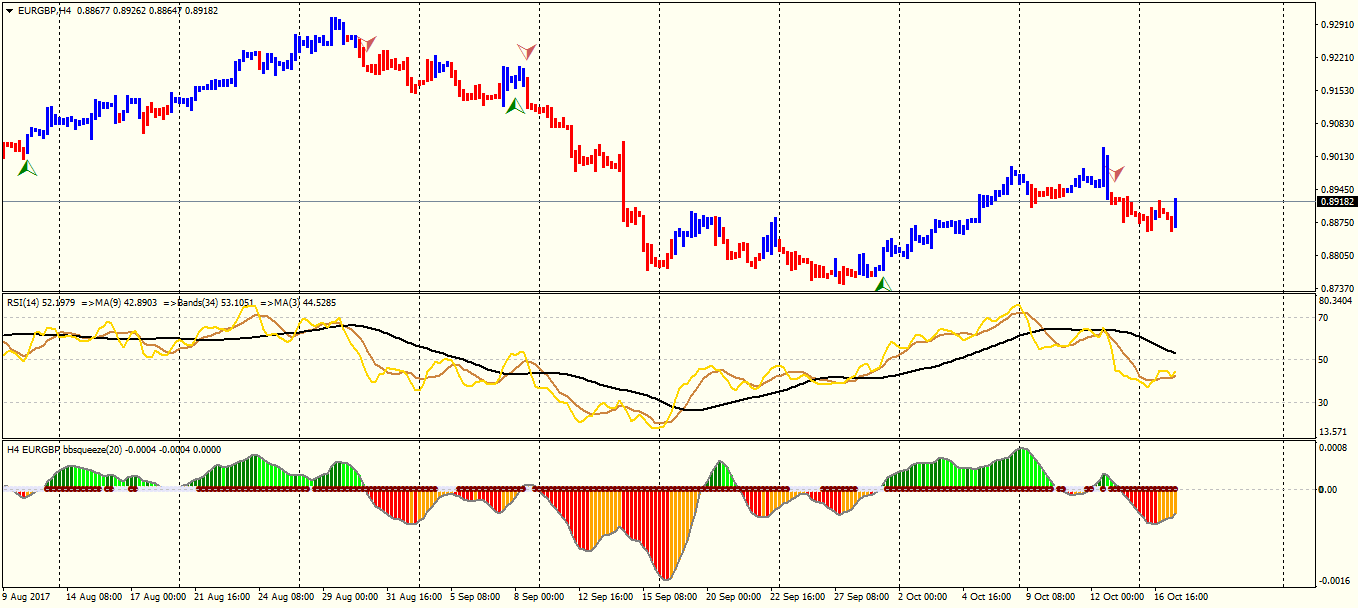The image size is (1358, 608).
Task: Click the 15 Sep 08:00 time label
Action: click(670, 597)
